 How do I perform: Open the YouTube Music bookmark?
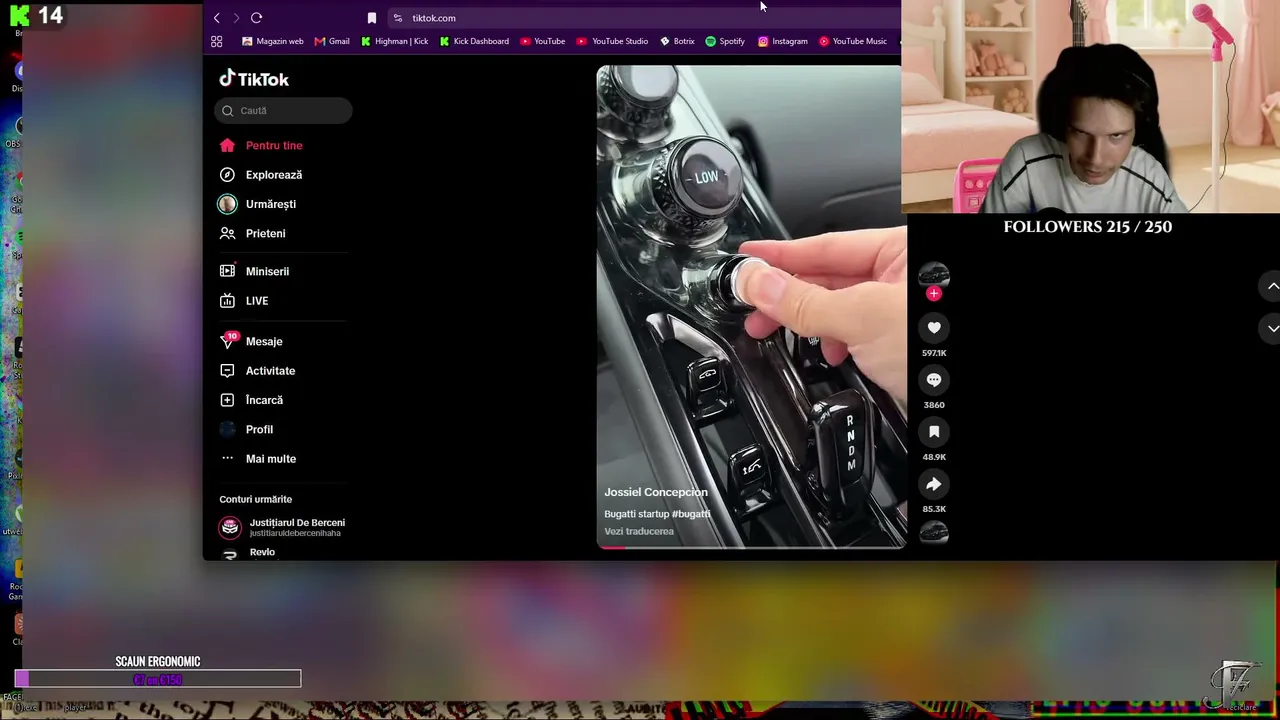coord(853,41)
